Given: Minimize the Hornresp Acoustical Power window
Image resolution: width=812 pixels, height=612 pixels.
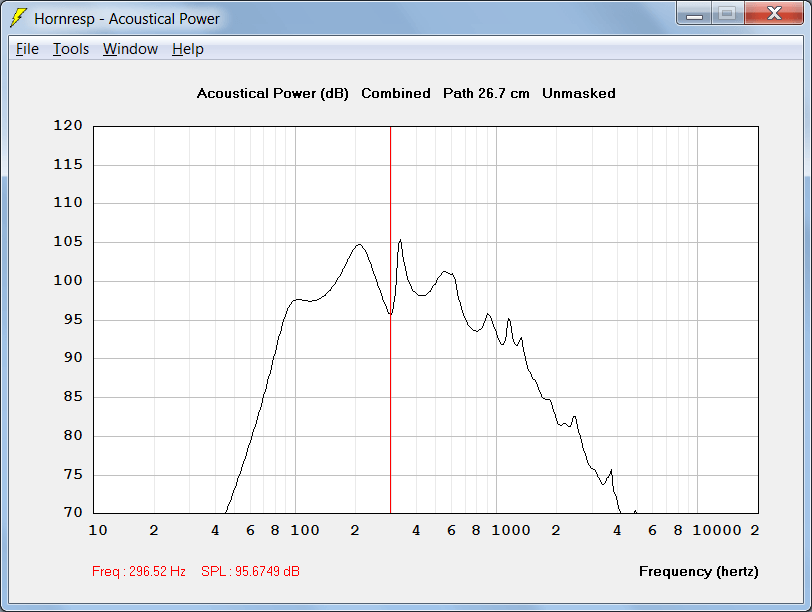Looking at the screenshot, I should point(694,14).
